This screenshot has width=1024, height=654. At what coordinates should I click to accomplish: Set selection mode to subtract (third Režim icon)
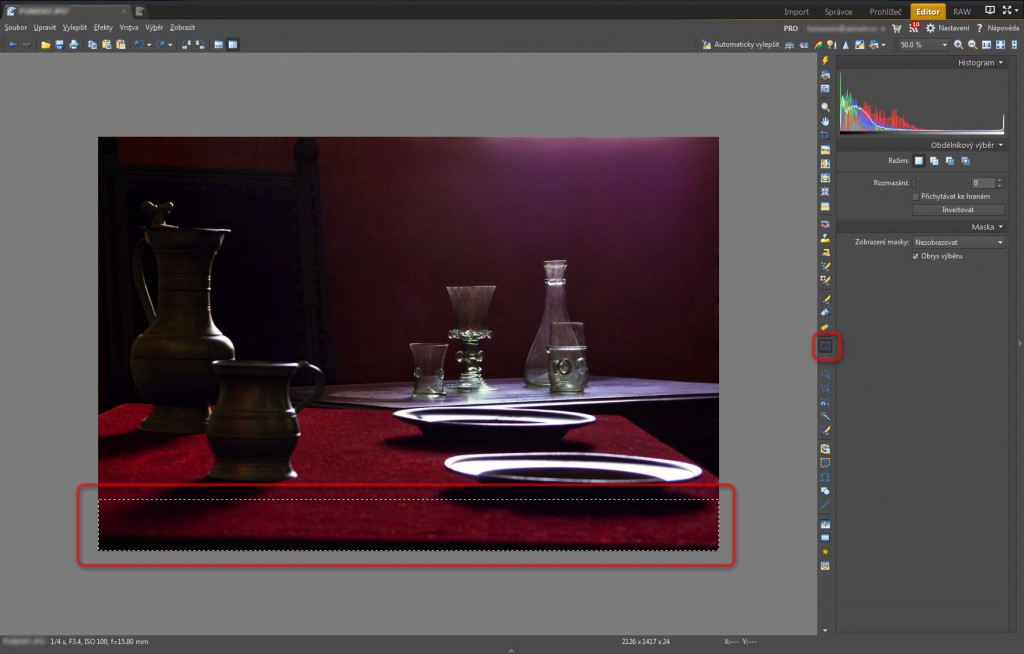pos(950,161)
